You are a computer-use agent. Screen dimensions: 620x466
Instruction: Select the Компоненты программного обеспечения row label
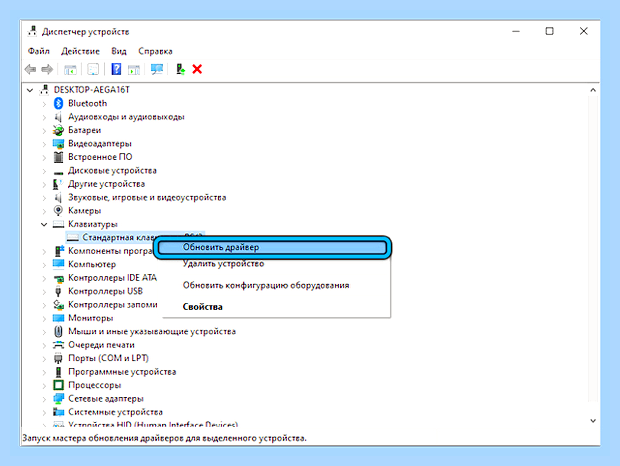click(x=110, y=251)
